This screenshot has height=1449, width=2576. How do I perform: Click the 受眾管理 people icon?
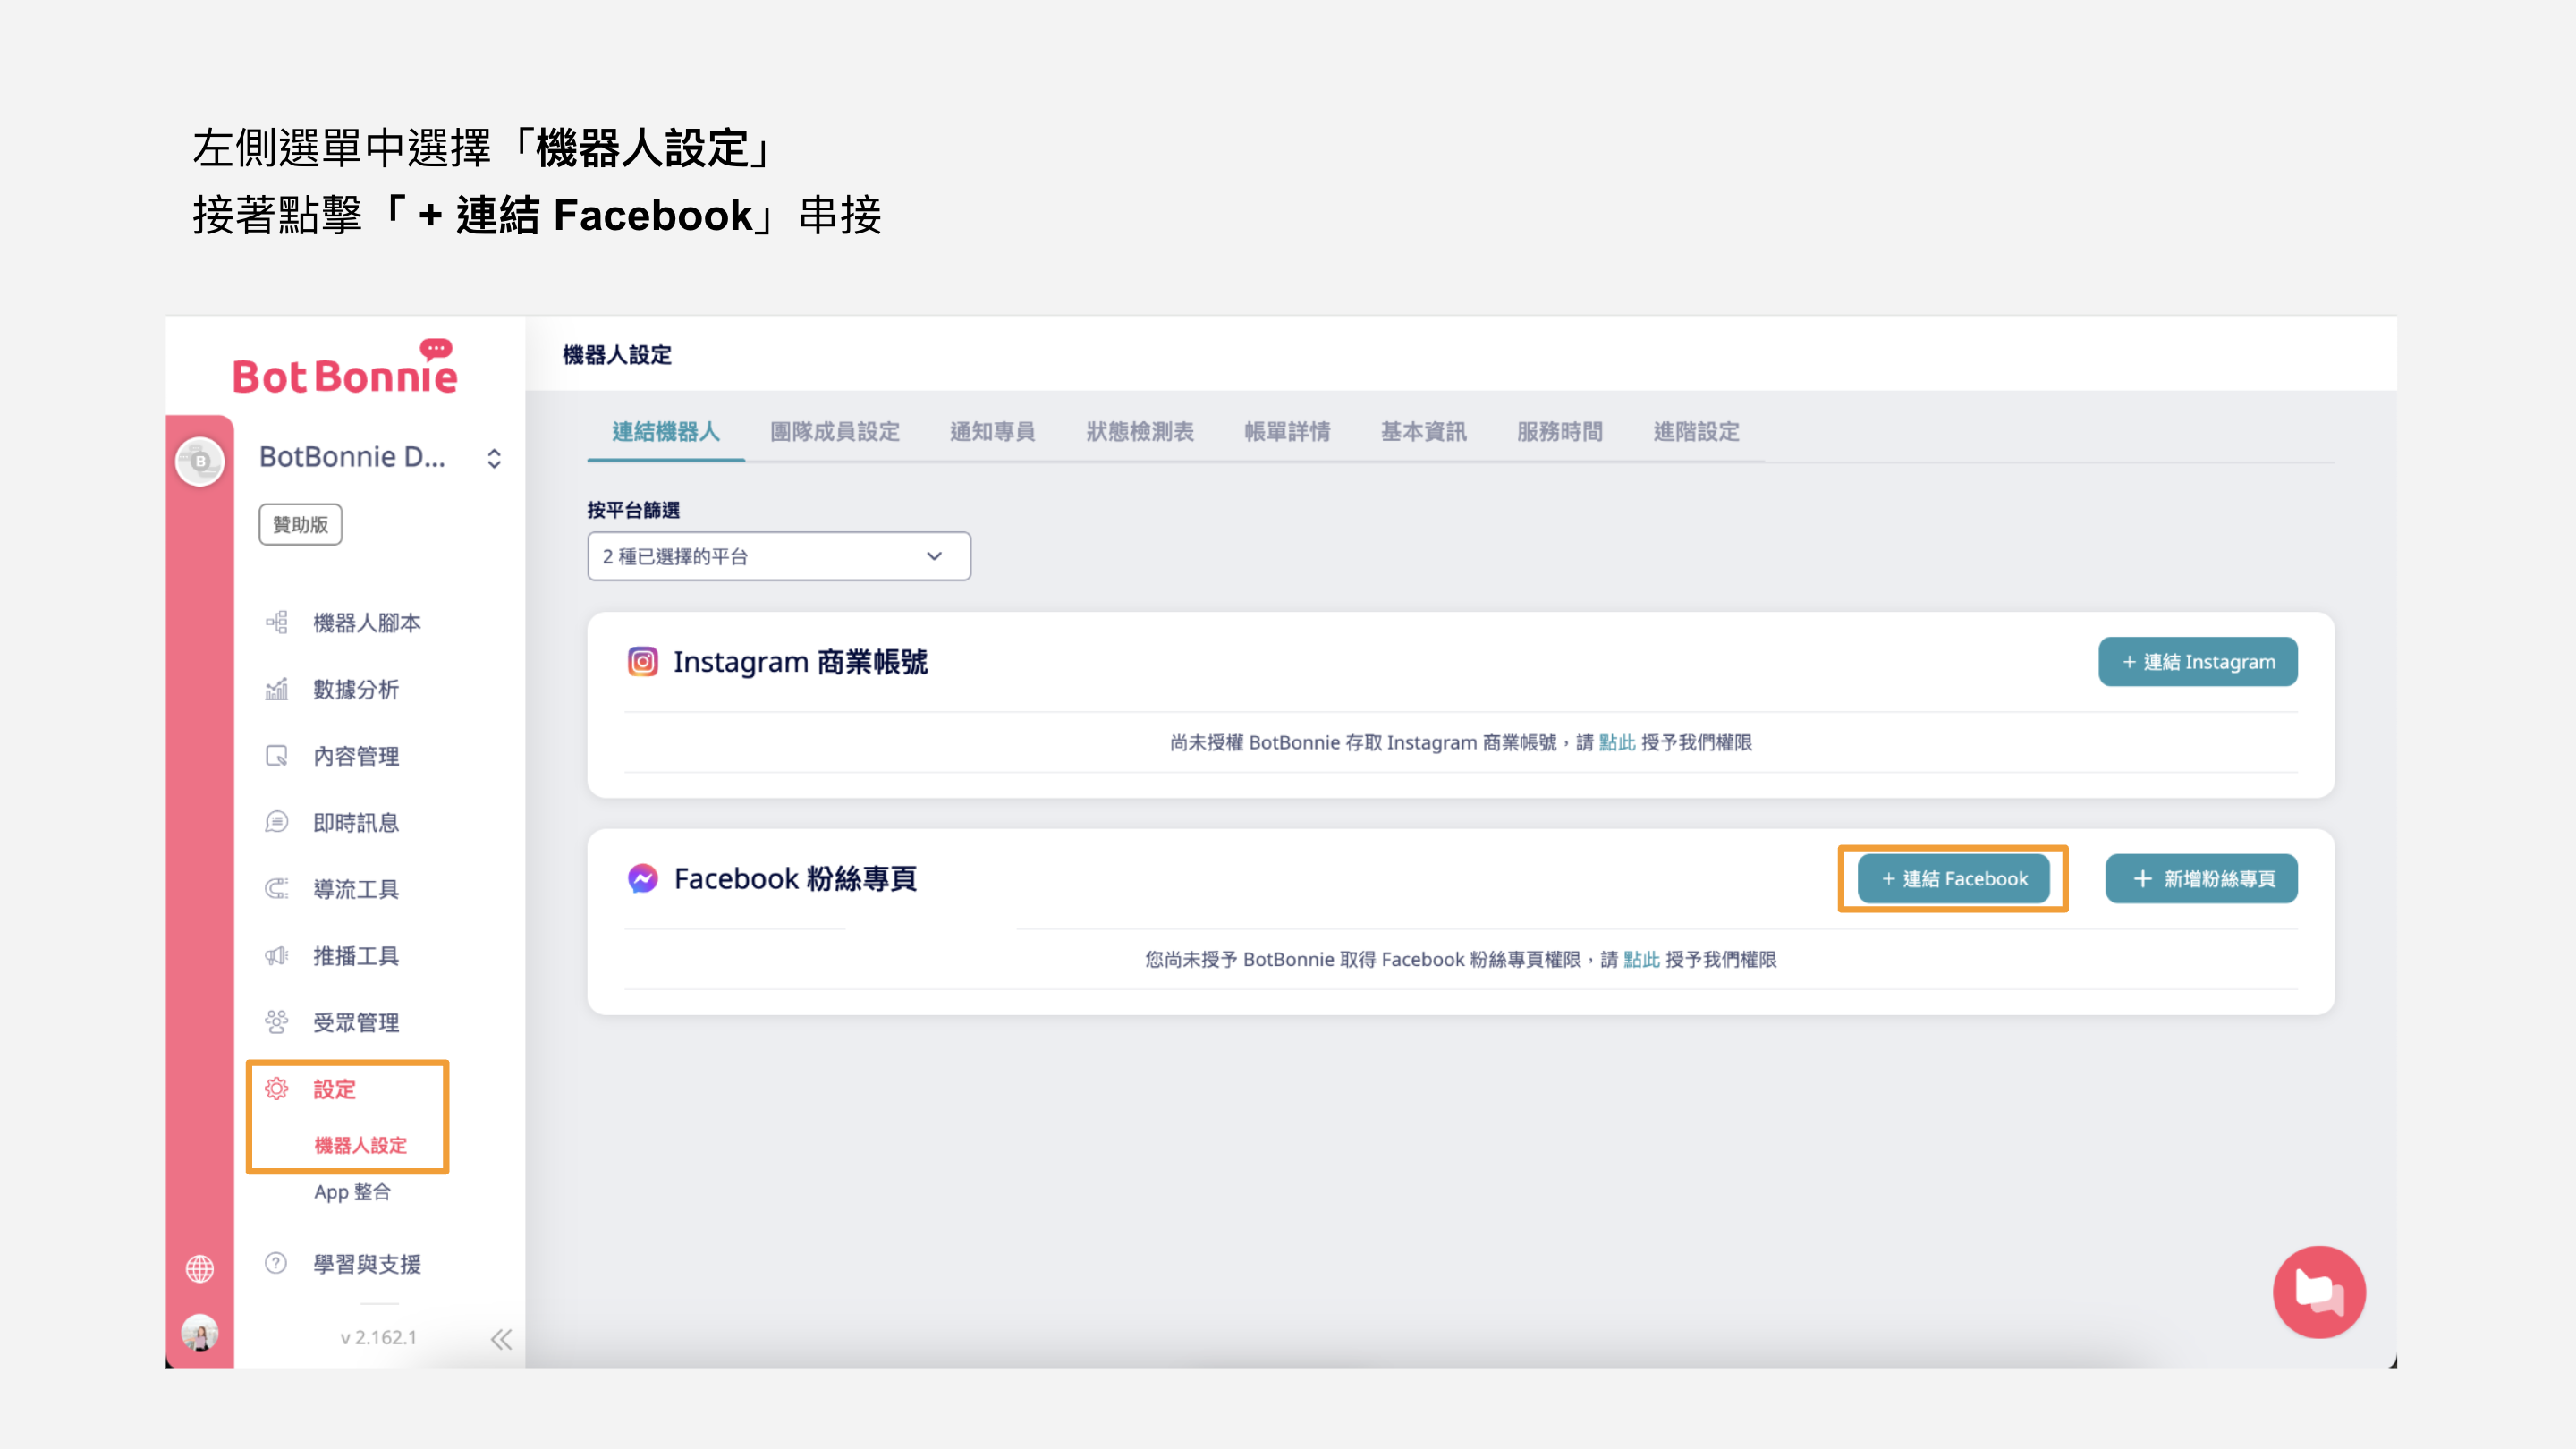tap(277, 1022)
